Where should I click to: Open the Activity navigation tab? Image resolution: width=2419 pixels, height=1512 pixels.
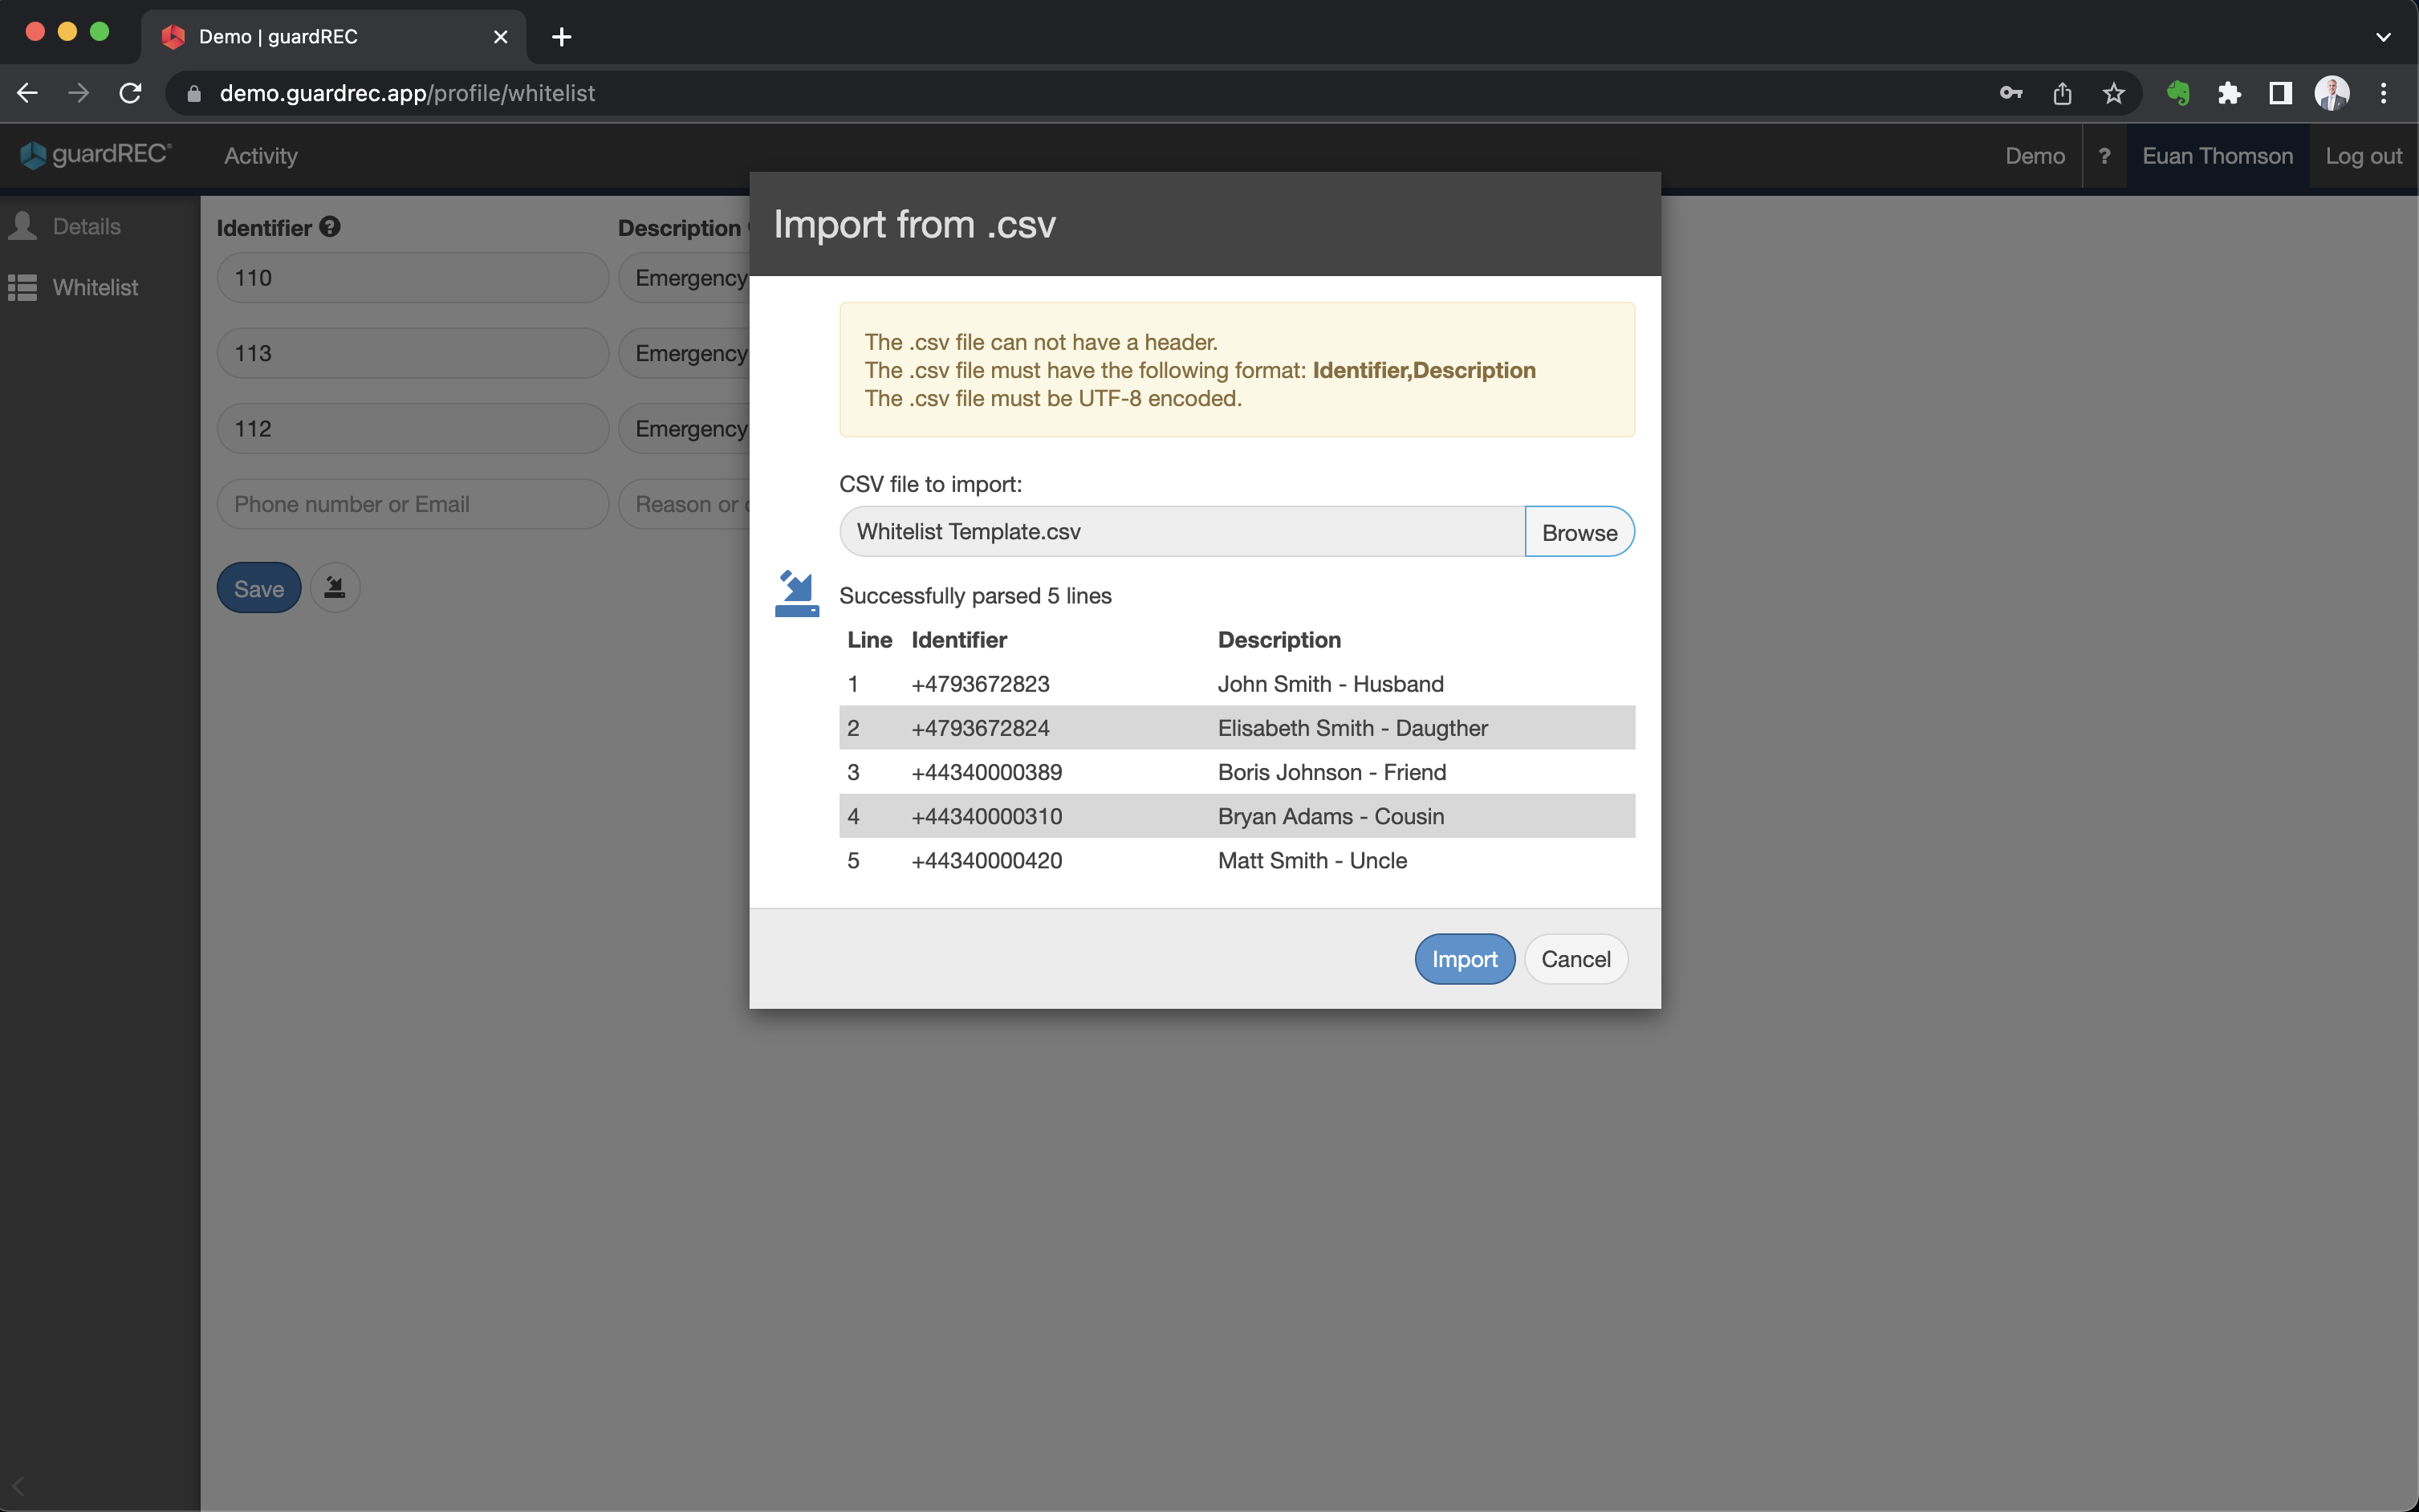pyautogui.click(x=260, y=156)
